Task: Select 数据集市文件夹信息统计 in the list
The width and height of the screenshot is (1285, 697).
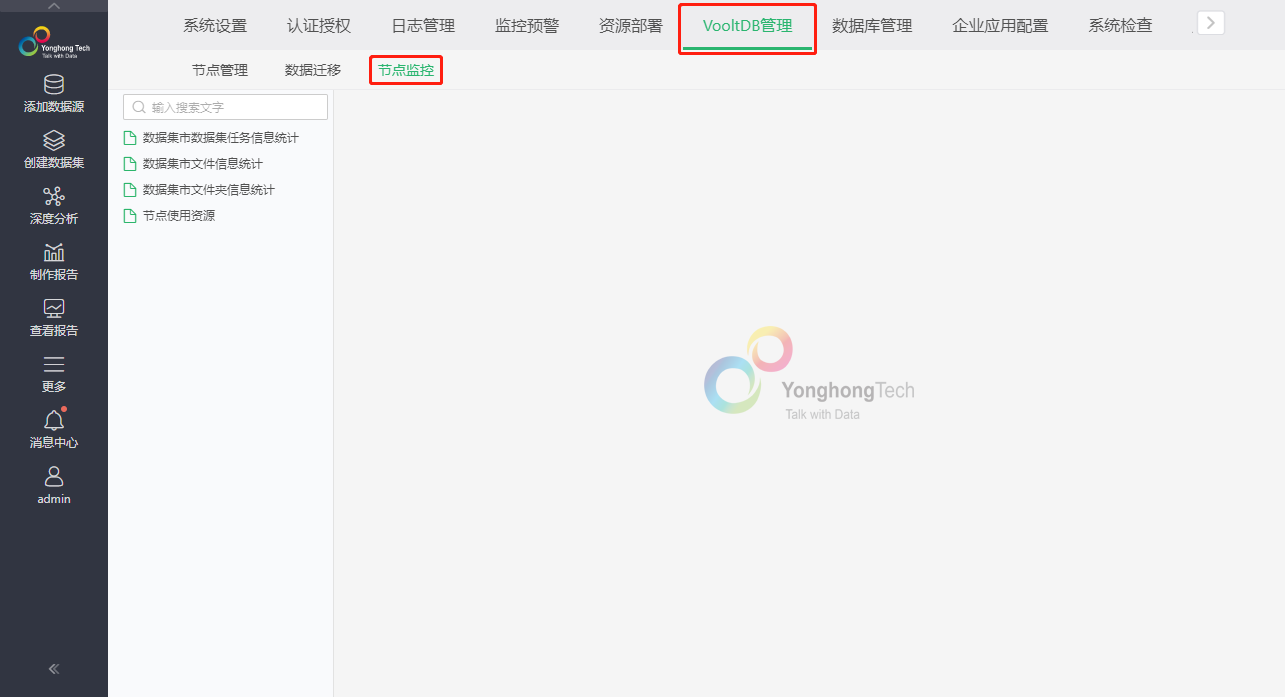Action: [208, 190]
